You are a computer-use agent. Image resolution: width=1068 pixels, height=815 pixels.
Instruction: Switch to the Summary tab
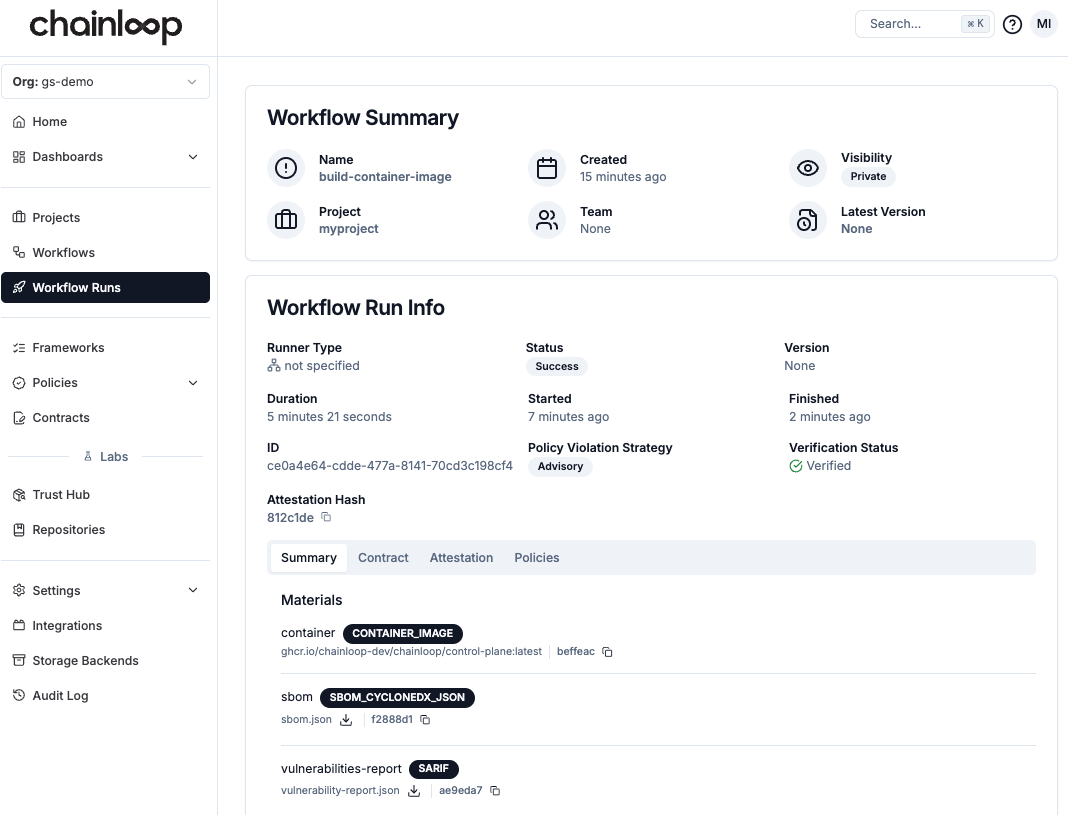pos(309,558)
